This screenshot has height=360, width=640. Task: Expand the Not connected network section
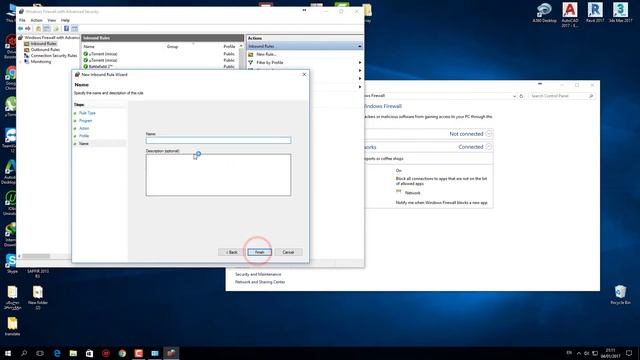click(x=489, y=134)
